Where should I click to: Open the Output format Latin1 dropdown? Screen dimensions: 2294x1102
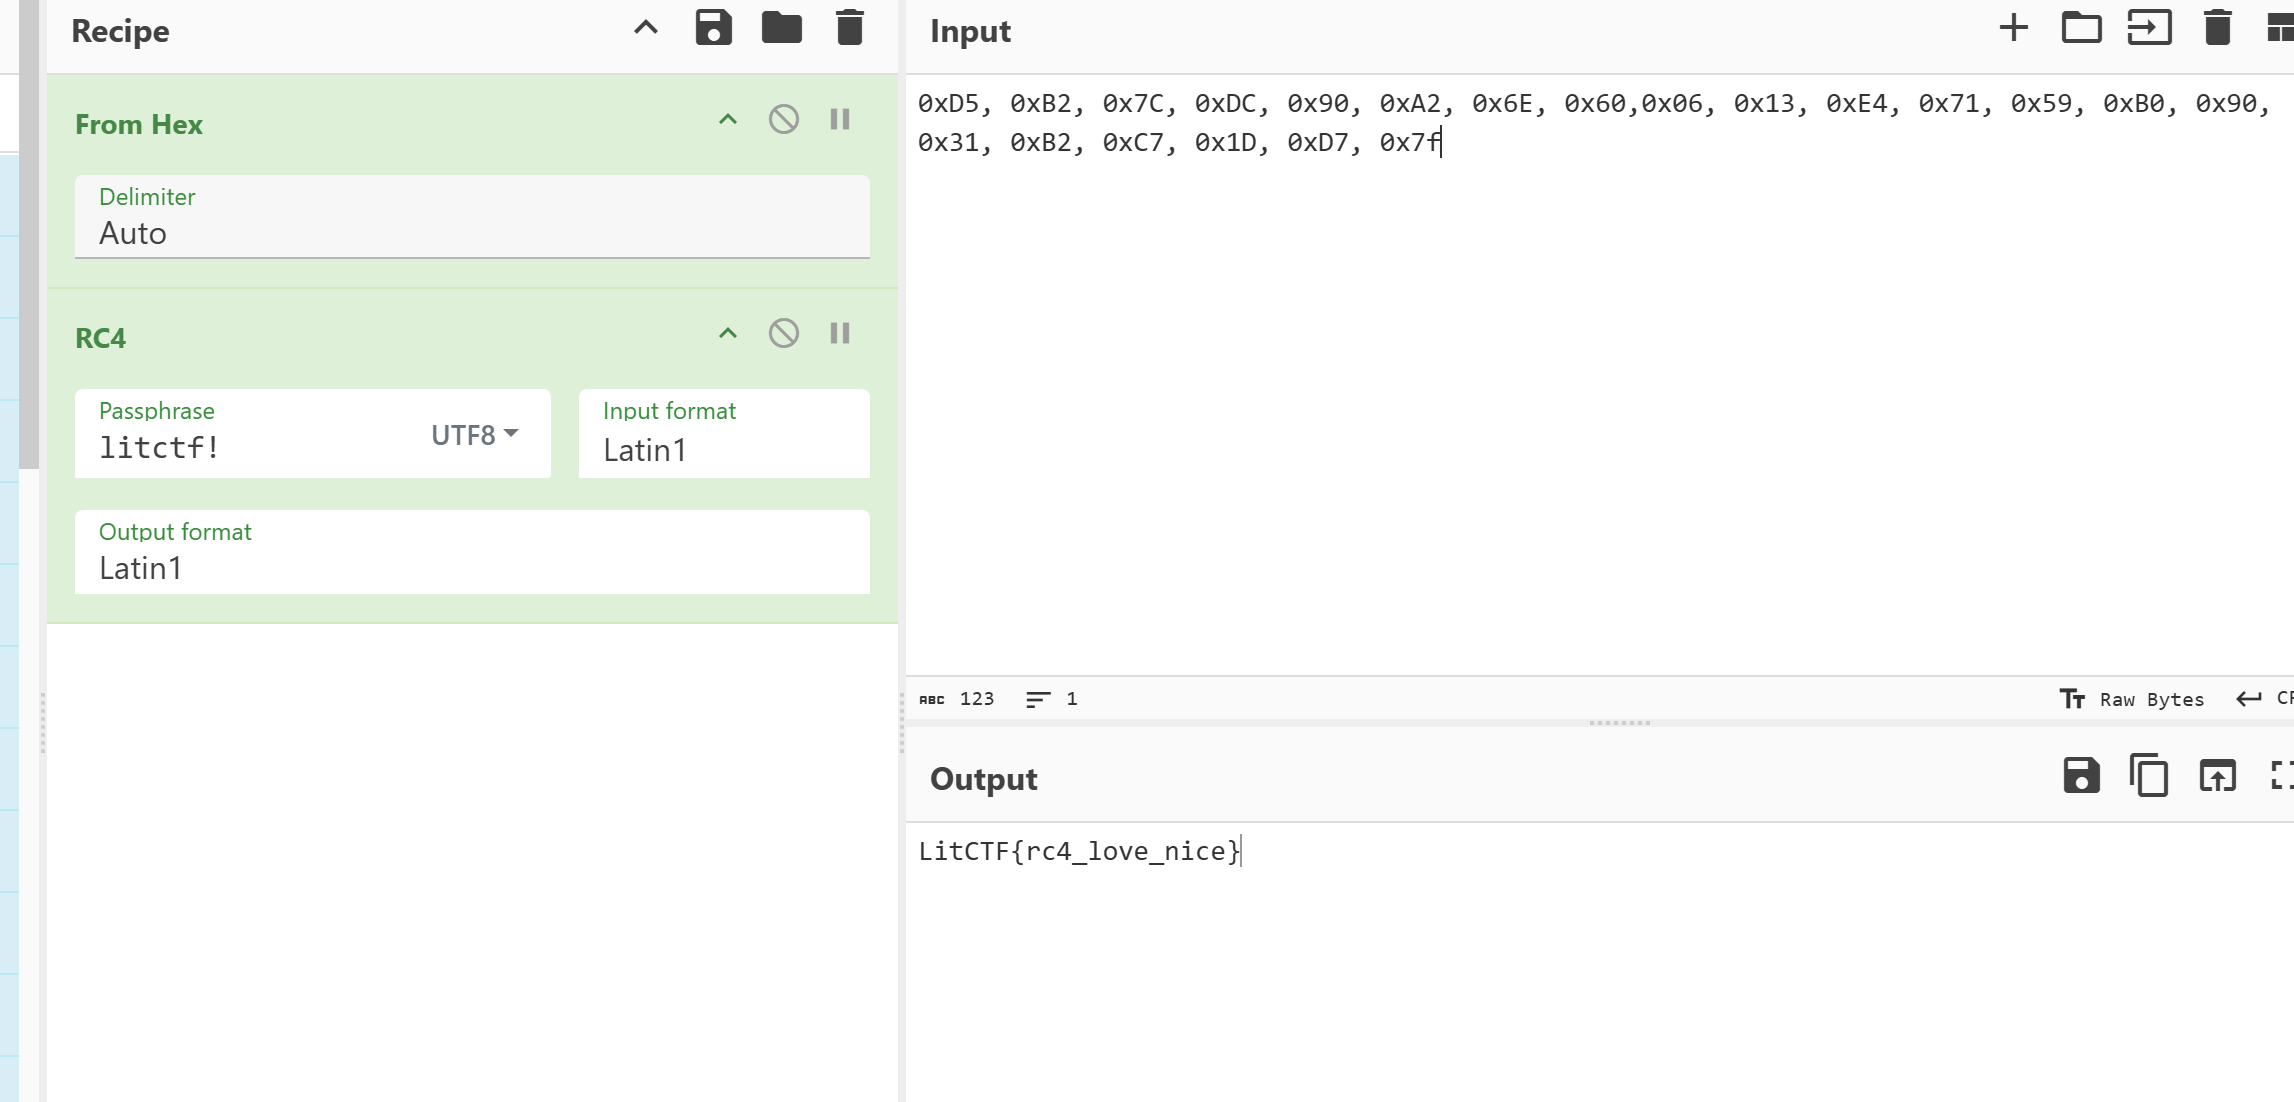point(472,552)
